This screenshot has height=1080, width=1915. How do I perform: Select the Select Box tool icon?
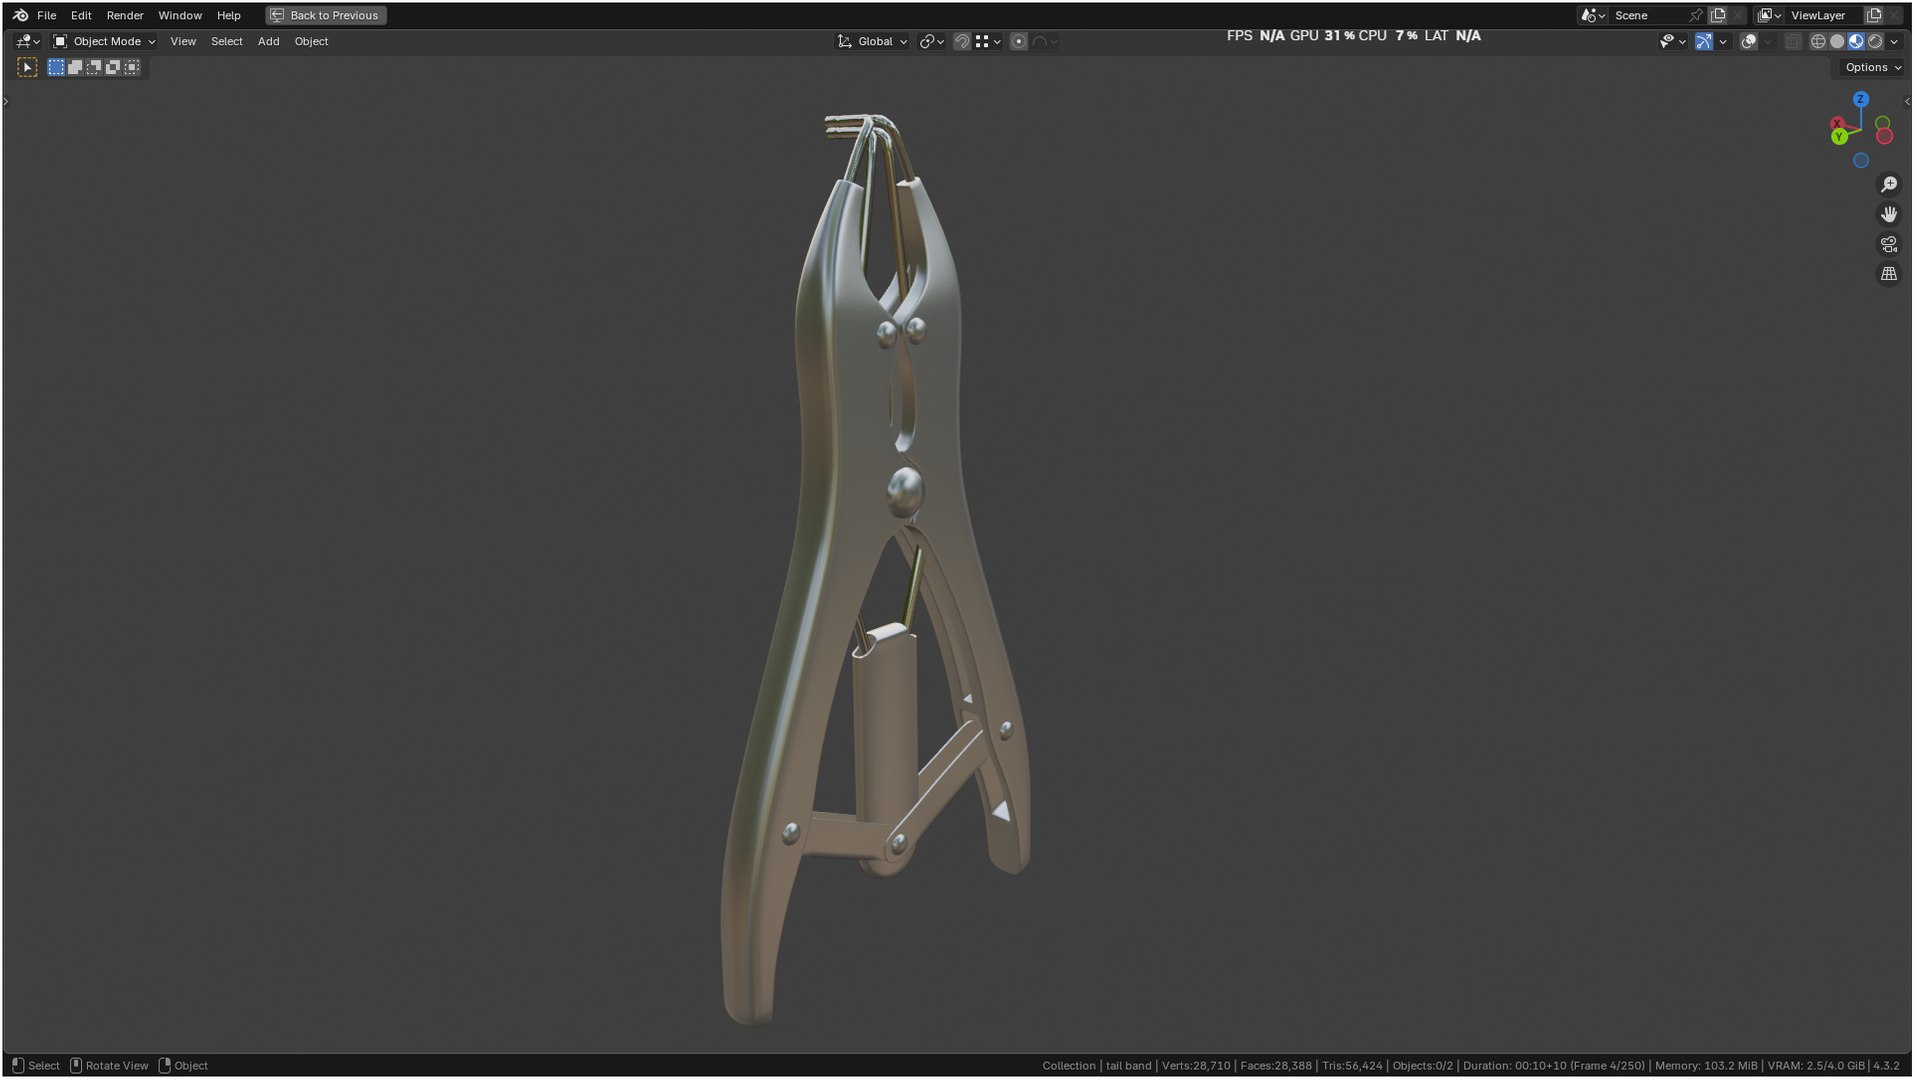coord(27,67)
